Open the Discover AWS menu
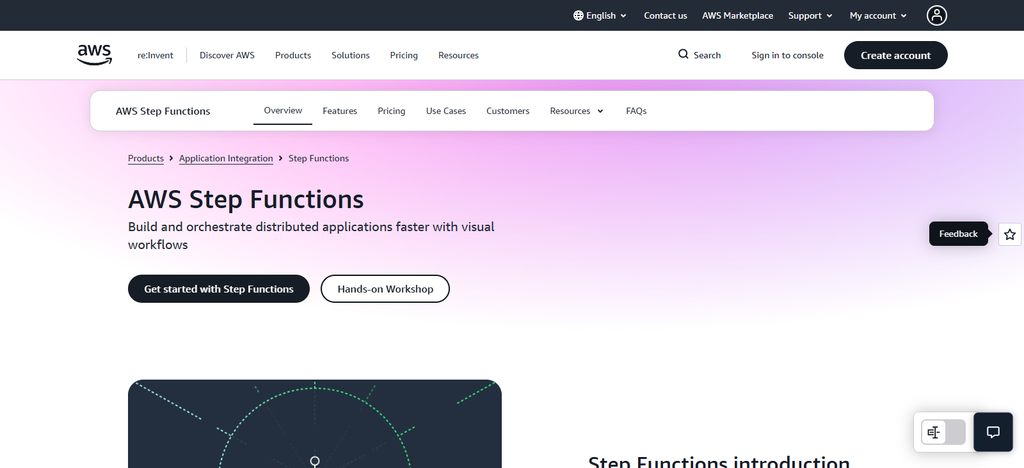 pos(227,55)
